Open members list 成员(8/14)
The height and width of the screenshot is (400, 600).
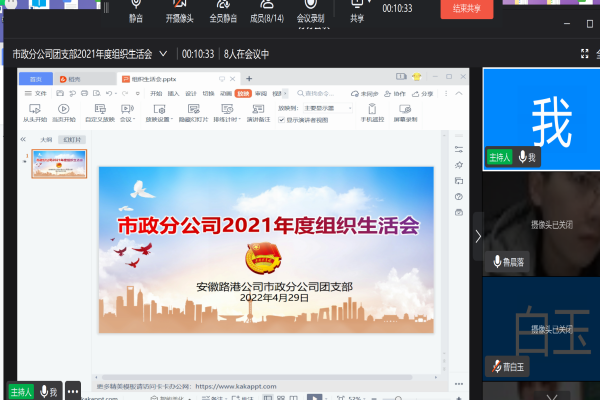pos(267,11)
